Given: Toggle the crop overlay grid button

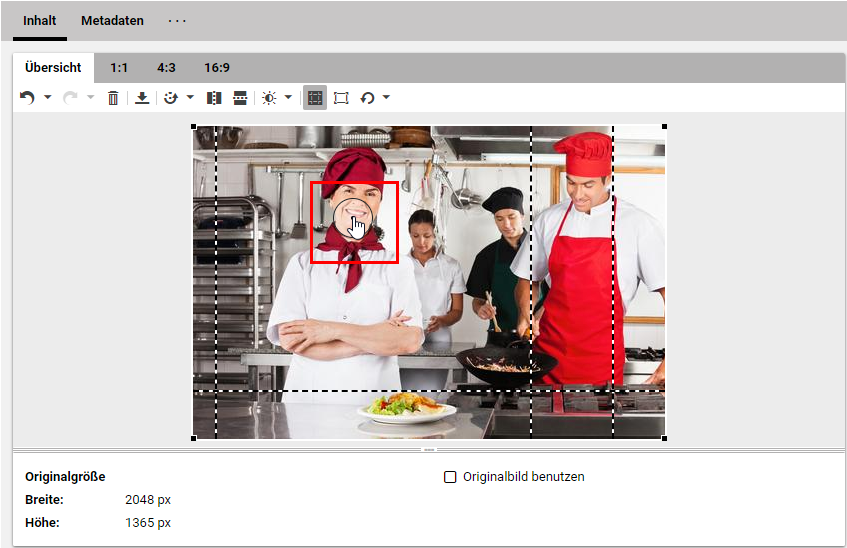Looking at the screenshot, I should pos(315,98).
